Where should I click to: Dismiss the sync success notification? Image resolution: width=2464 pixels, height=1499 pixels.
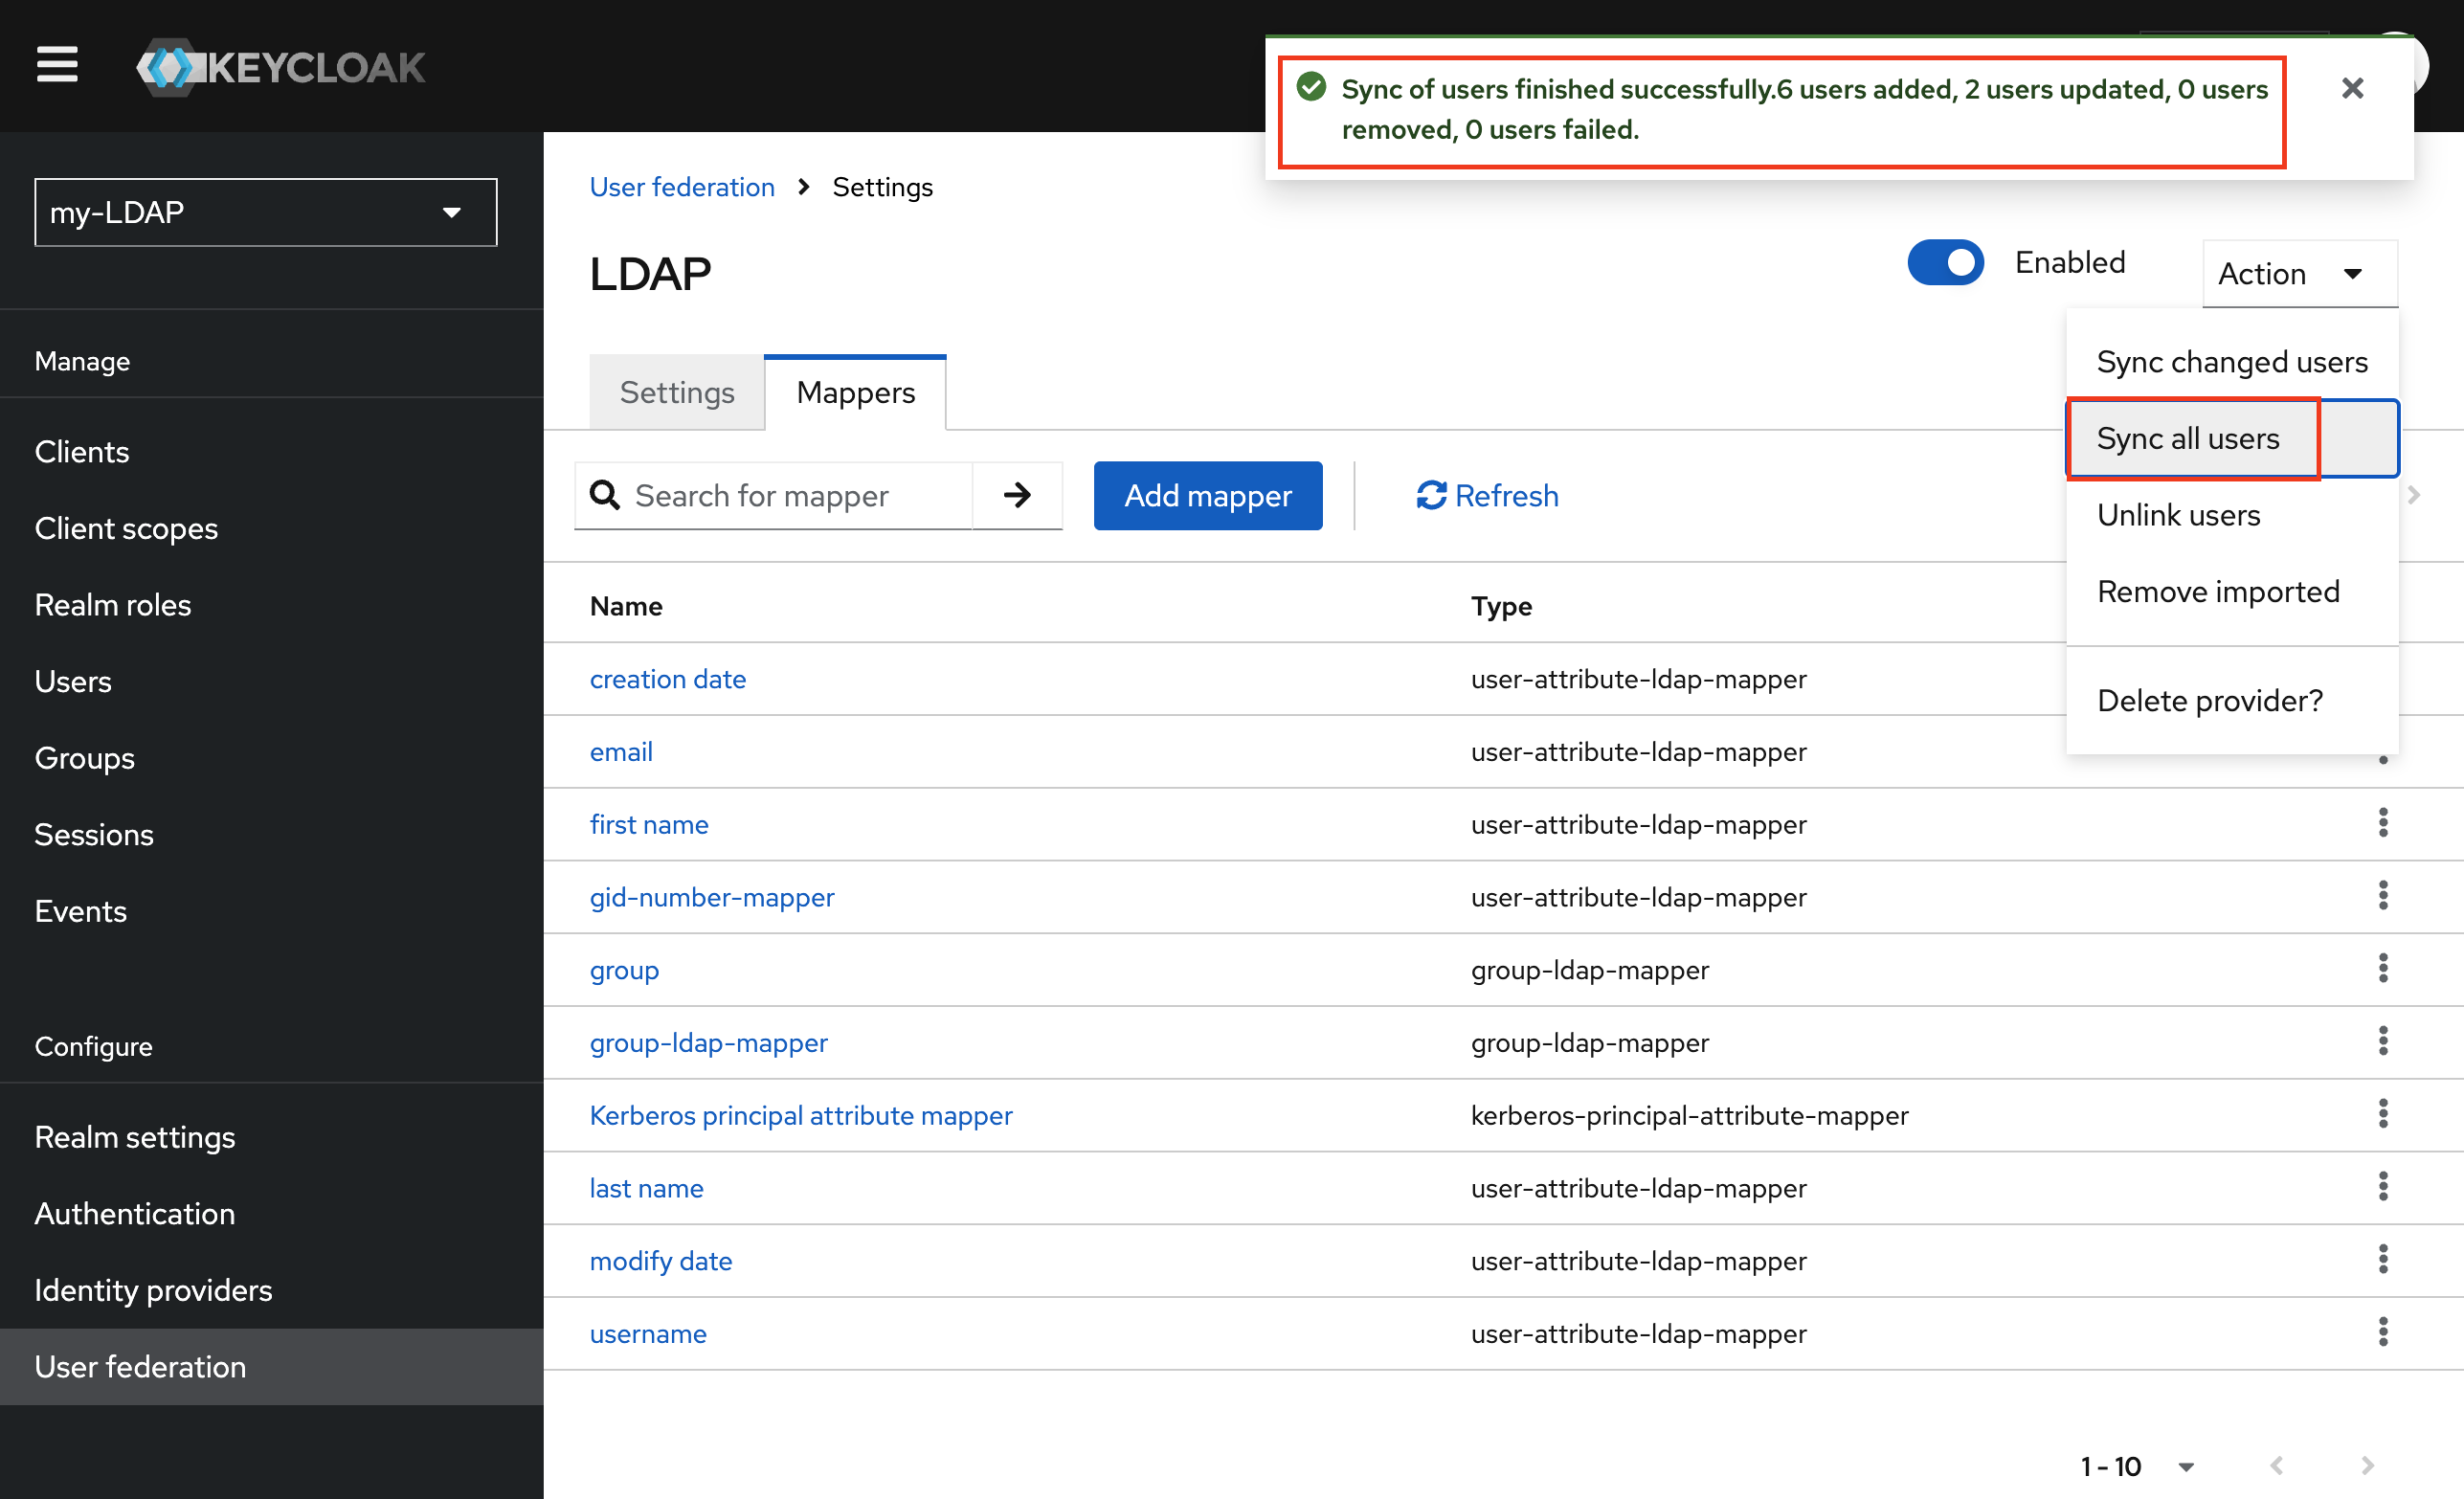click(2352, 89)
